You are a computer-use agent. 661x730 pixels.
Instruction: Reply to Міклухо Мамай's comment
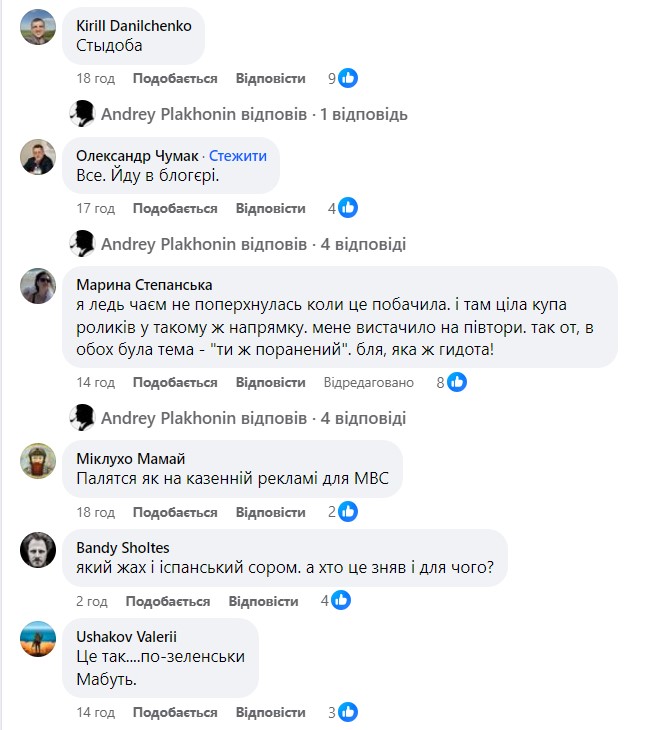270,512
